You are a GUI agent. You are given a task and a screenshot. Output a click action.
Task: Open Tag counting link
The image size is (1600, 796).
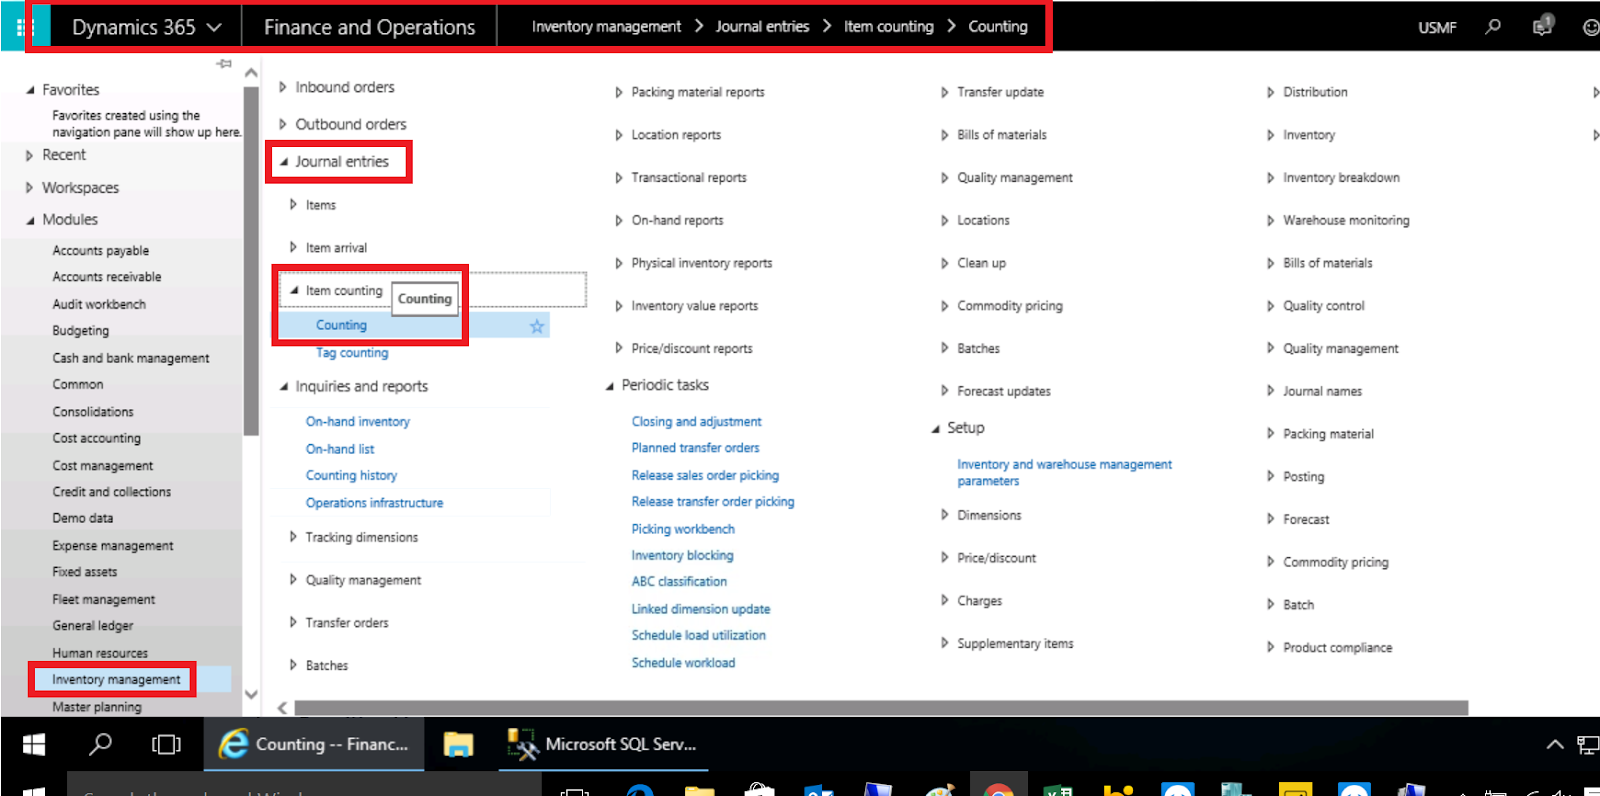tap(352, 353)
